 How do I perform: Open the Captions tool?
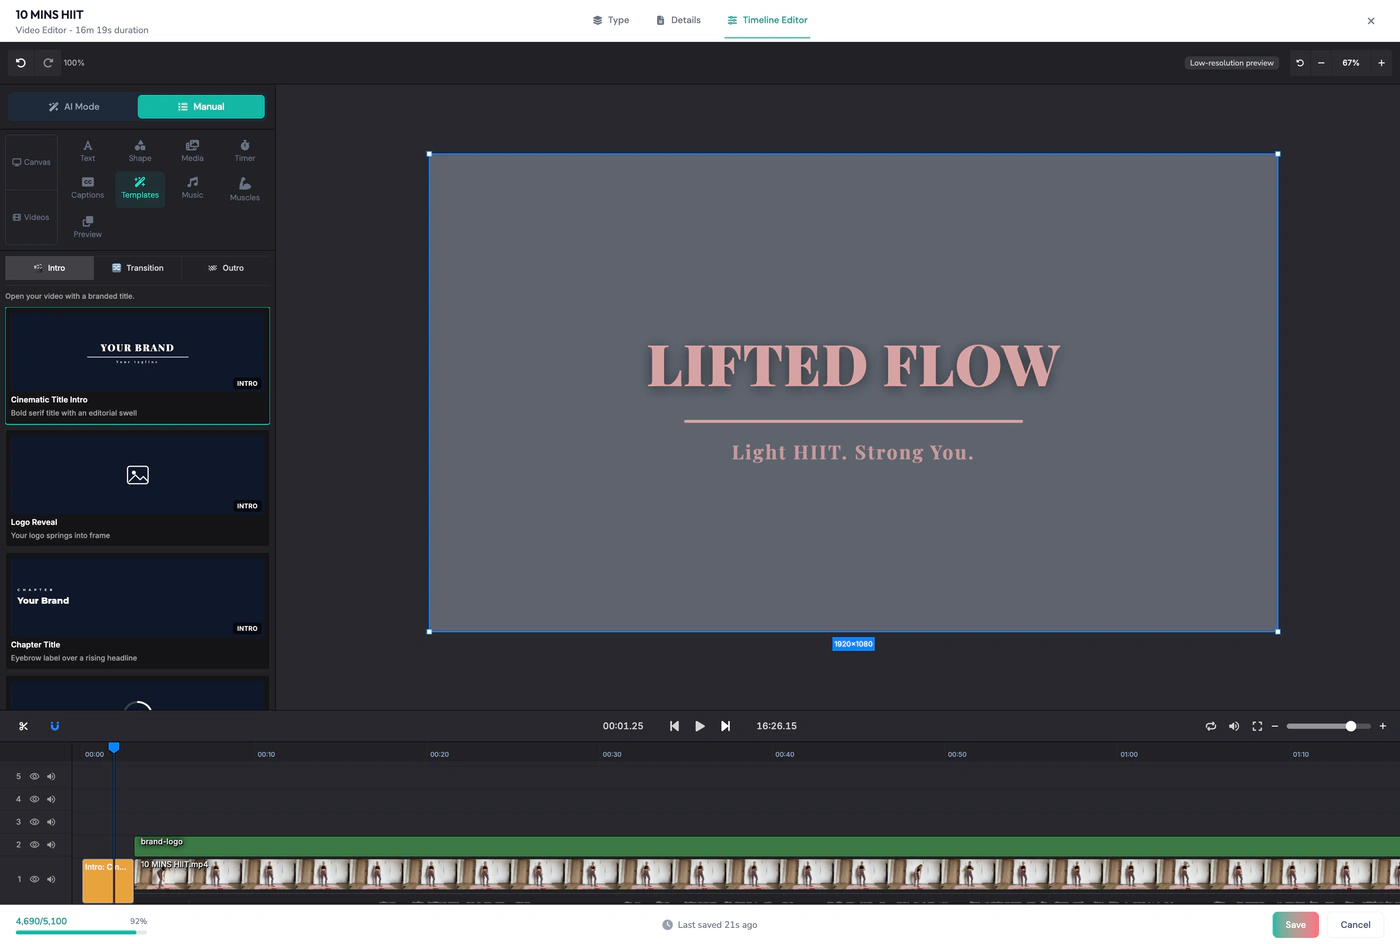(88, 188)
